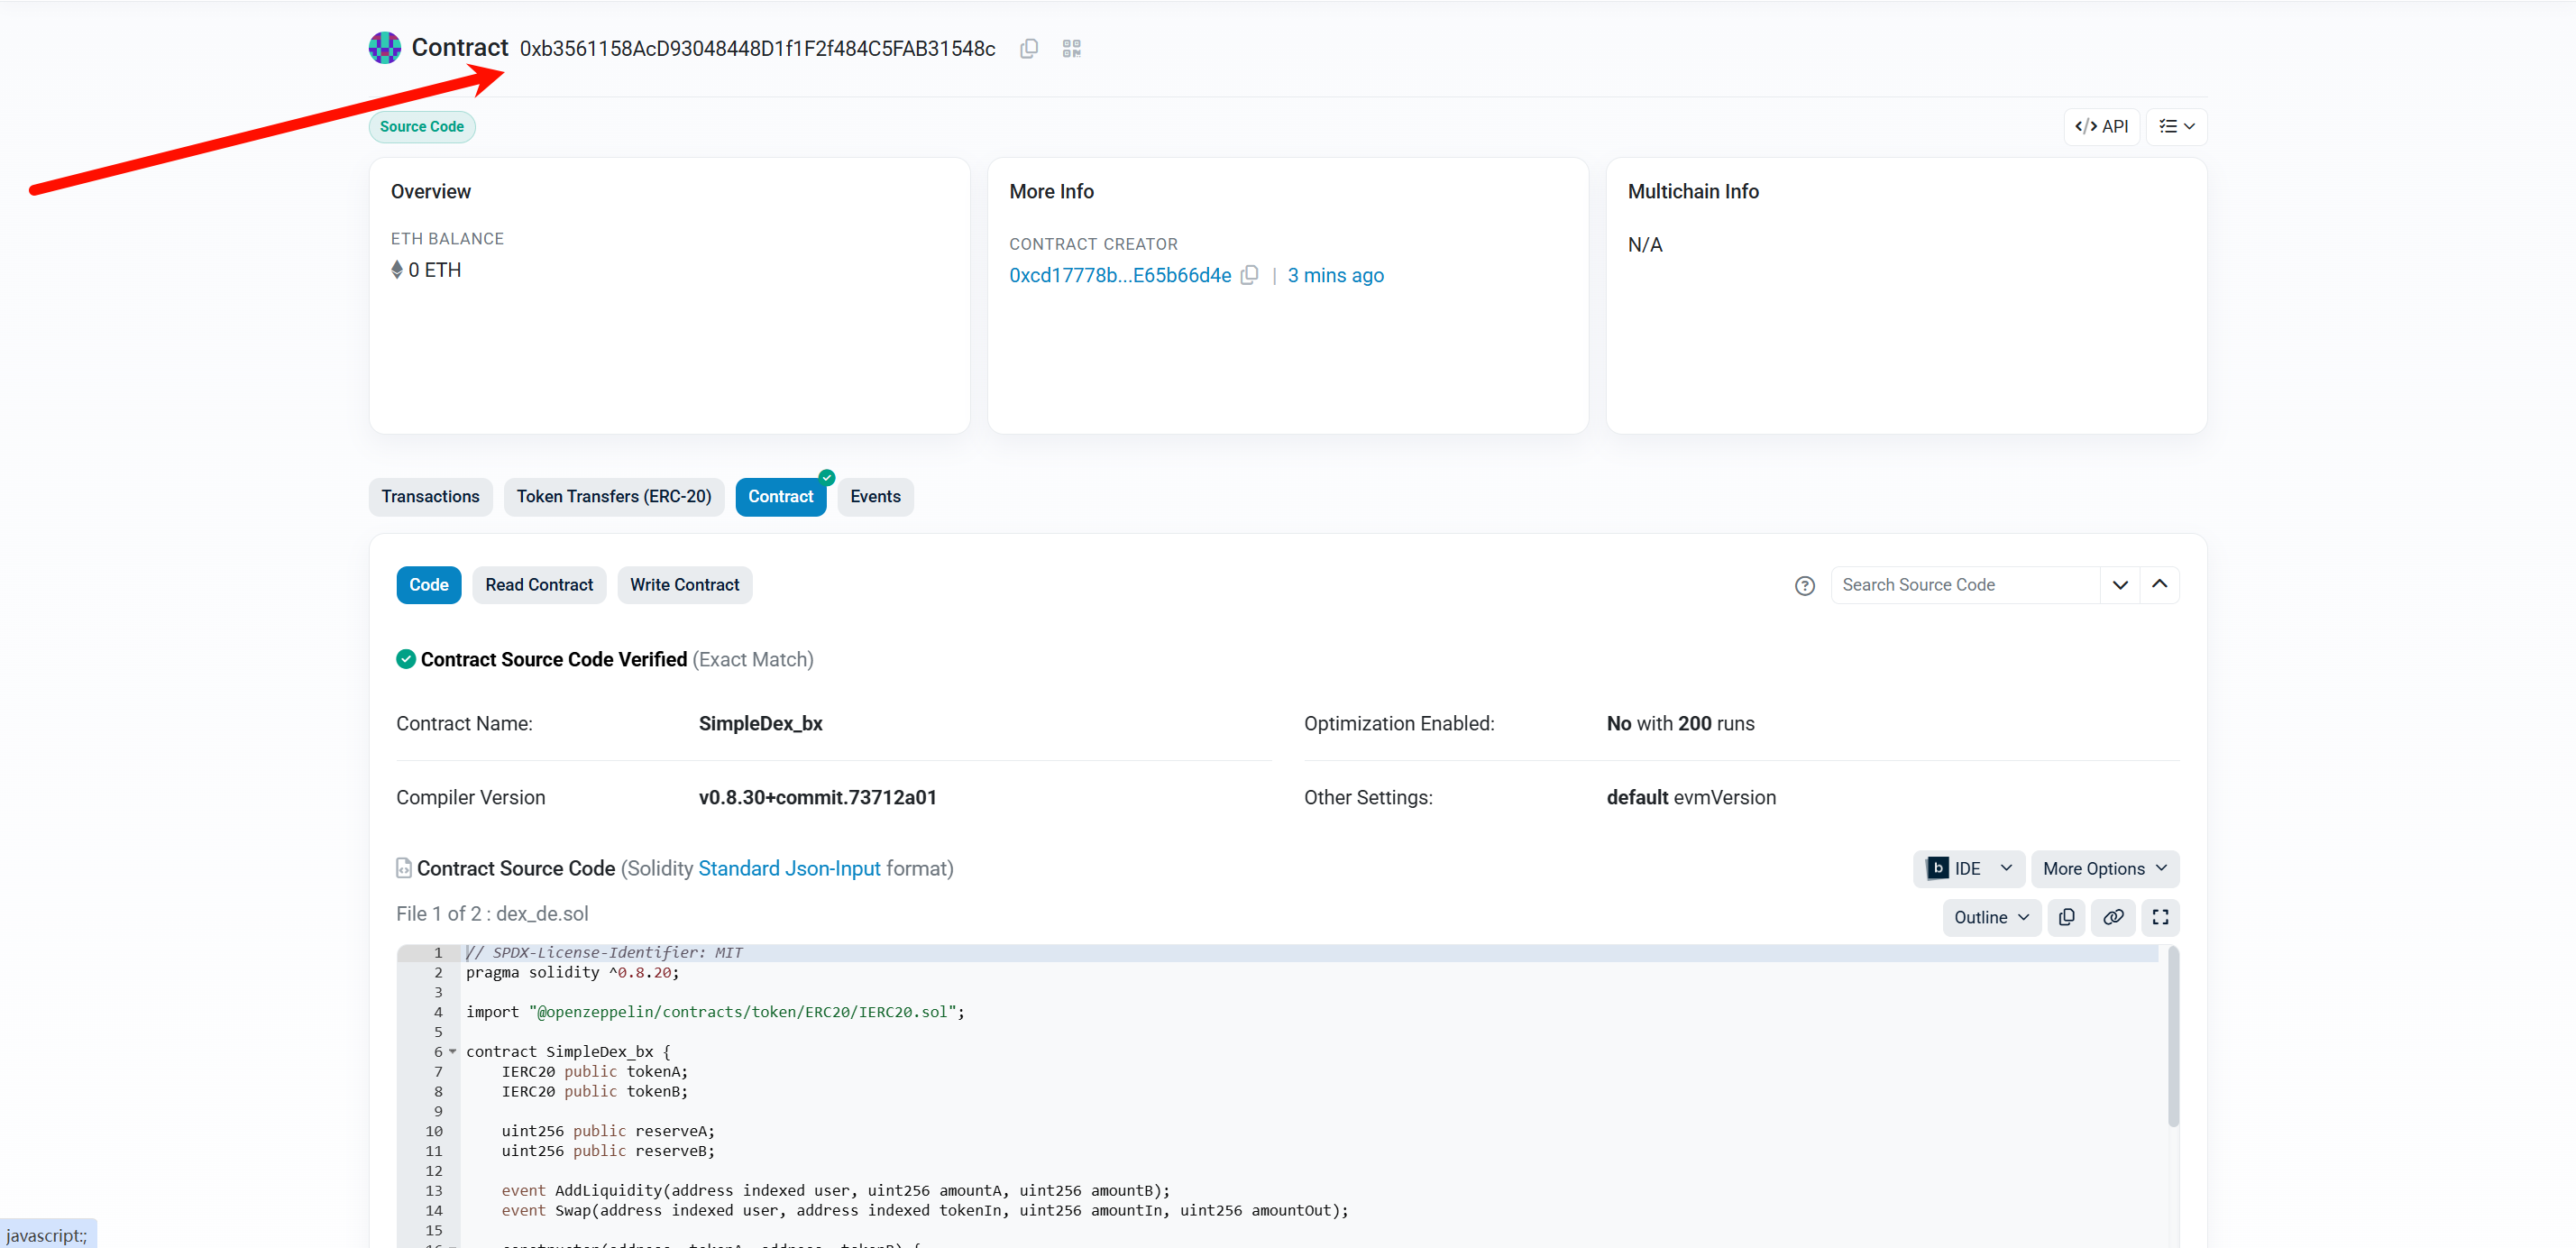The image size is (2576, 1248).
Task: Copy the contract creator address
Action: 1249,275
